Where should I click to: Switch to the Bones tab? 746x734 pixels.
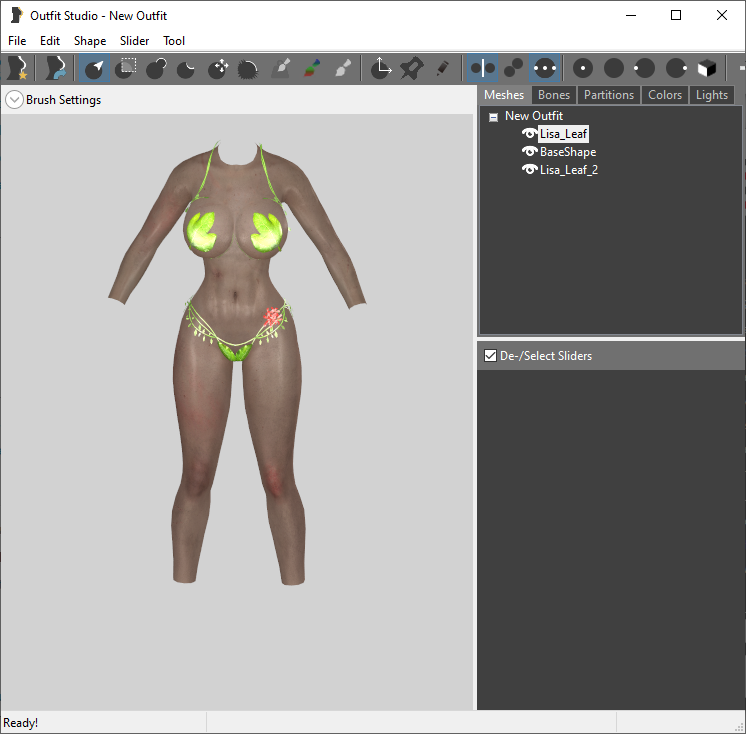point(554,95)
